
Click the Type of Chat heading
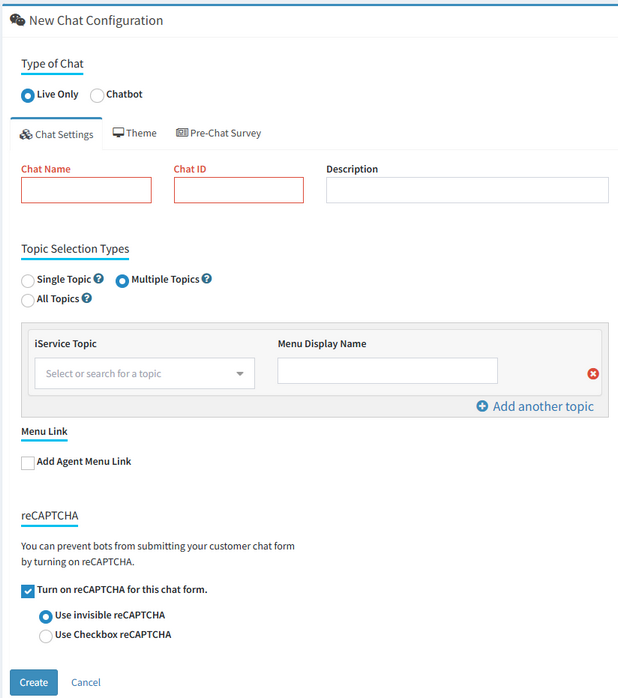[x=53, y=64]
